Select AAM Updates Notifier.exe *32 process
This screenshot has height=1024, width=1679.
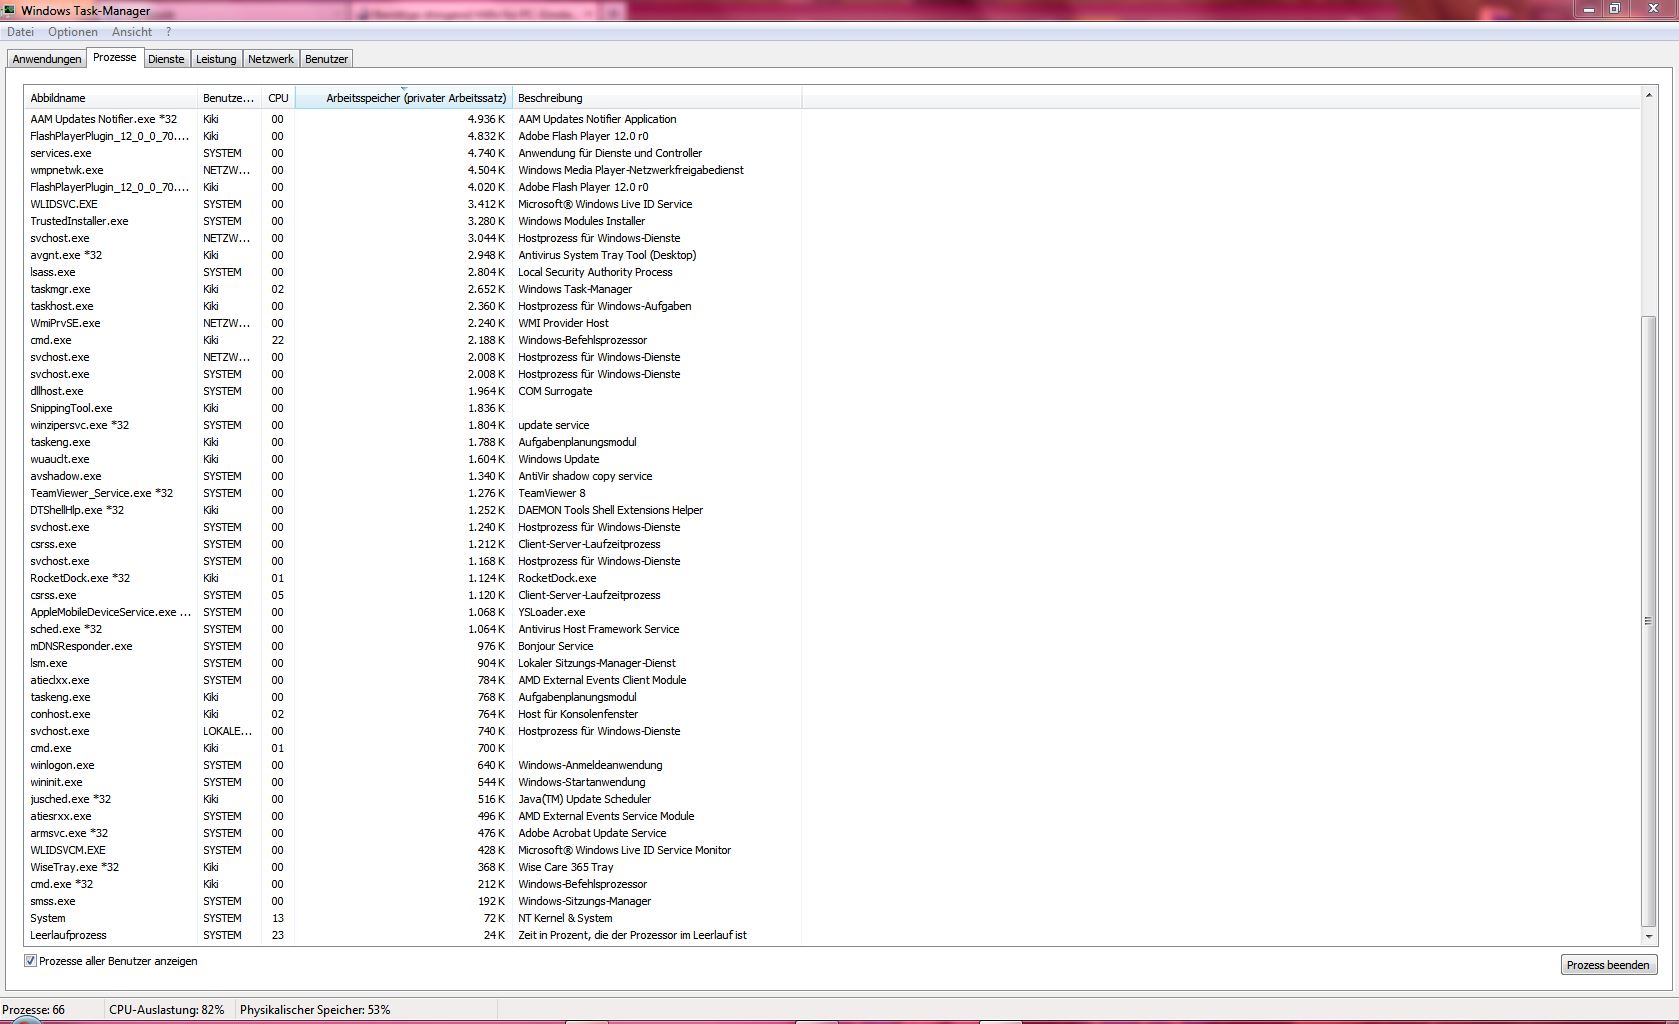[x=412, y=119]
